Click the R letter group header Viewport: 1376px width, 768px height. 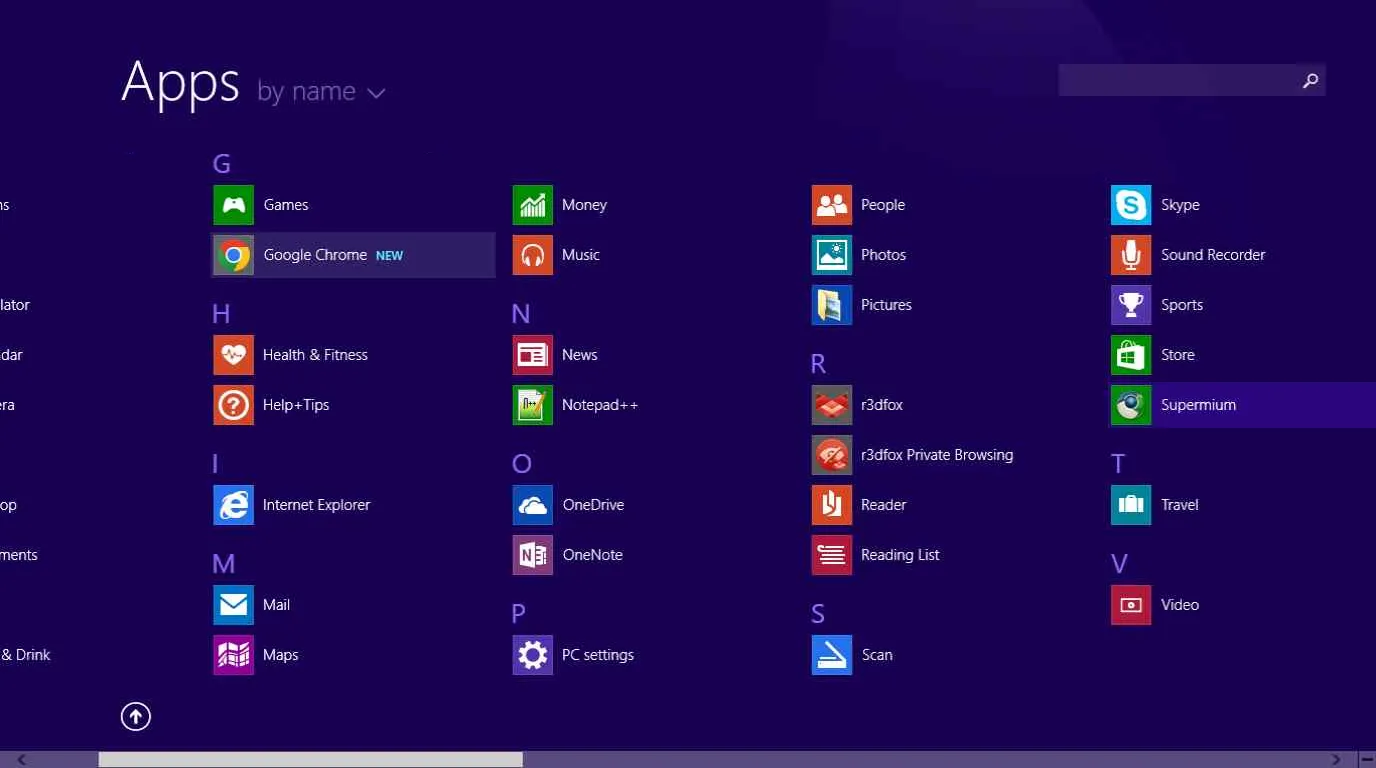(x=818, y=364)
